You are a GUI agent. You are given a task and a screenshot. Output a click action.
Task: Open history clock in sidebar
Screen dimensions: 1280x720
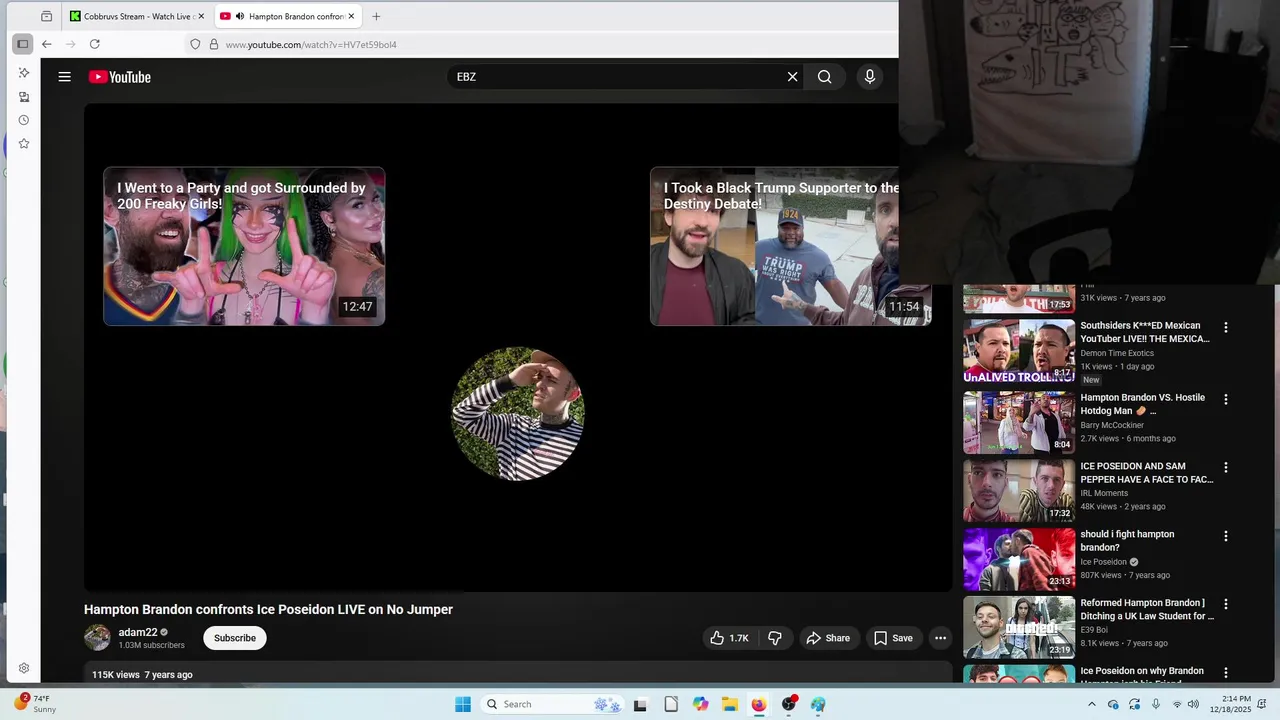tap(24, 120)
